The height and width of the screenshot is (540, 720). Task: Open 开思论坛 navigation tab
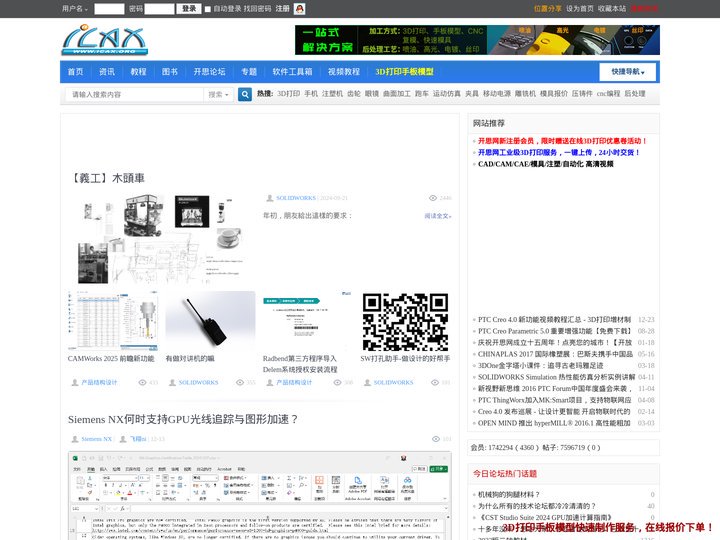pyautogui.click(x=209, y=72)
